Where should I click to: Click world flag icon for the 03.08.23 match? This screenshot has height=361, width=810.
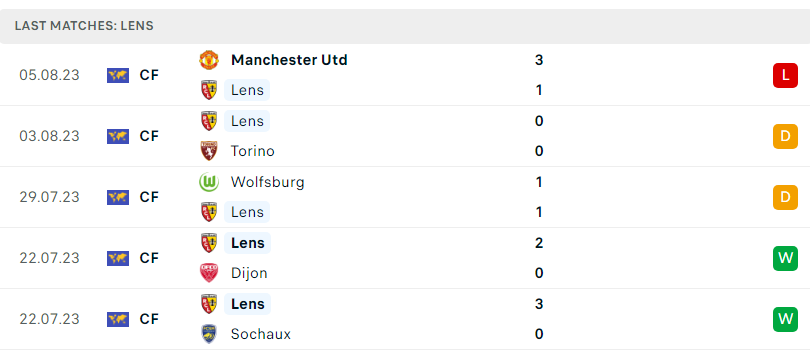118,136
